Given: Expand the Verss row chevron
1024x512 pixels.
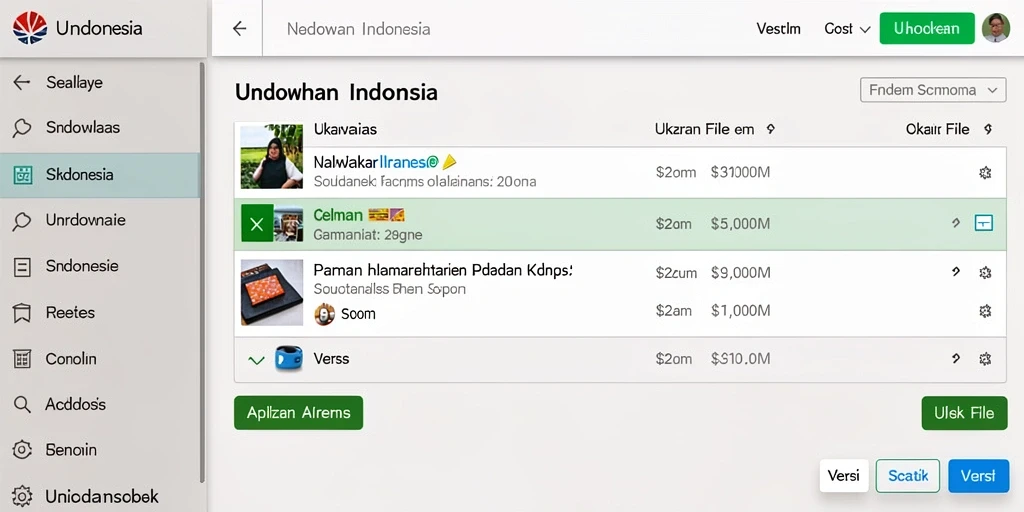Looking at the screenshot, I should 257,360.
